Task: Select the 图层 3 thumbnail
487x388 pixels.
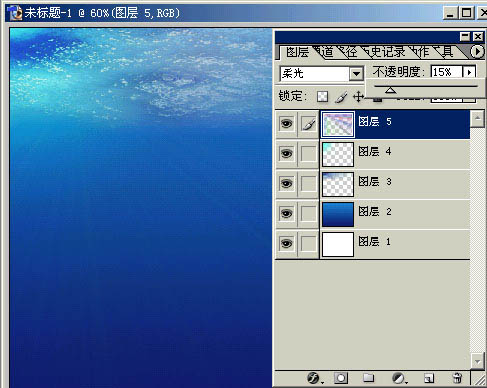Action: coord(338,184)
